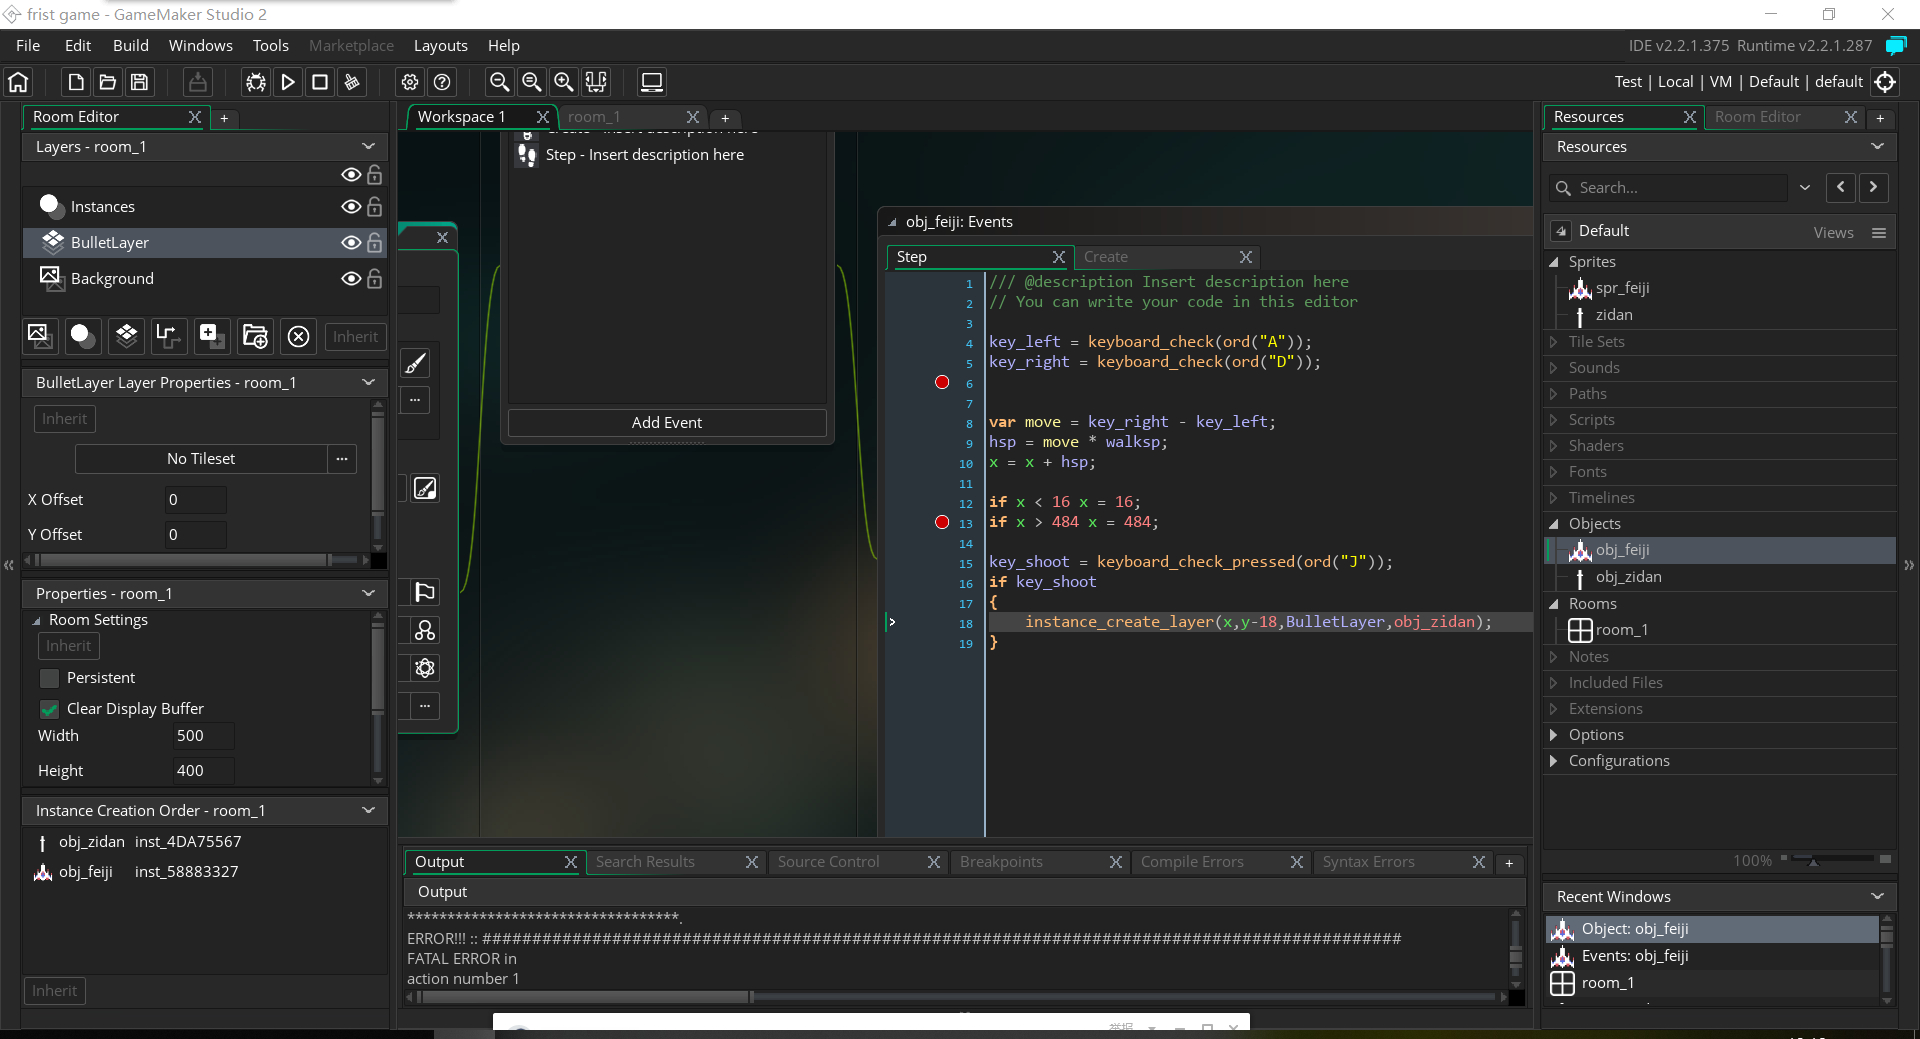Toggle the Persistent checkbox
The height and width of the screenshot is (1039, 1920).
[x=49, y=678]
